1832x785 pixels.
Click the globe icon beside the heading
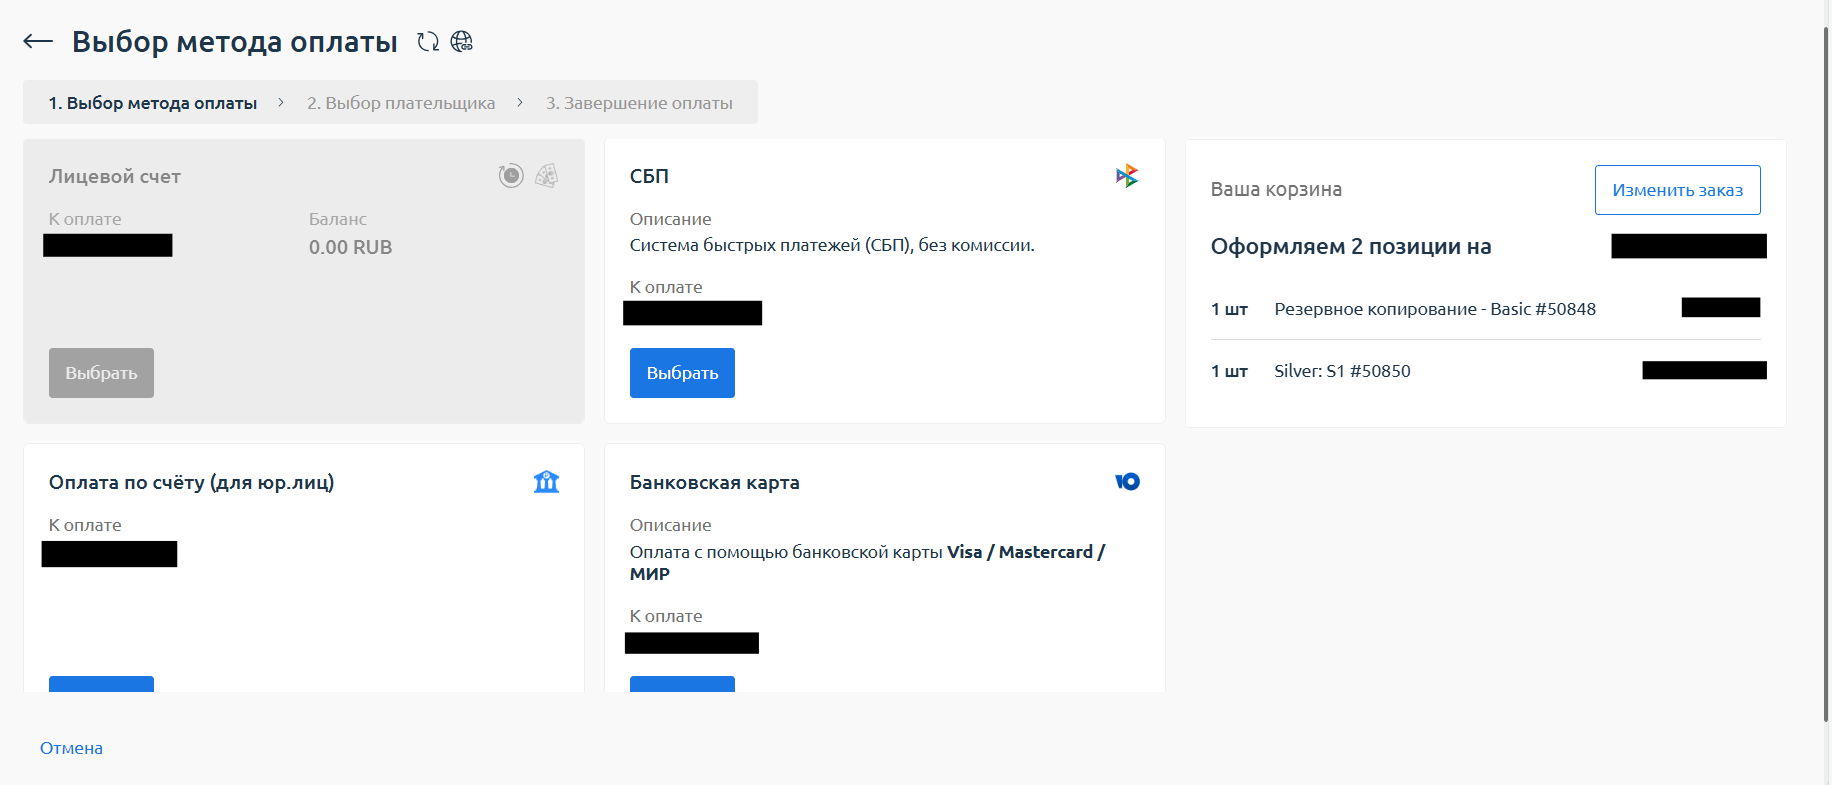point(462,41)
